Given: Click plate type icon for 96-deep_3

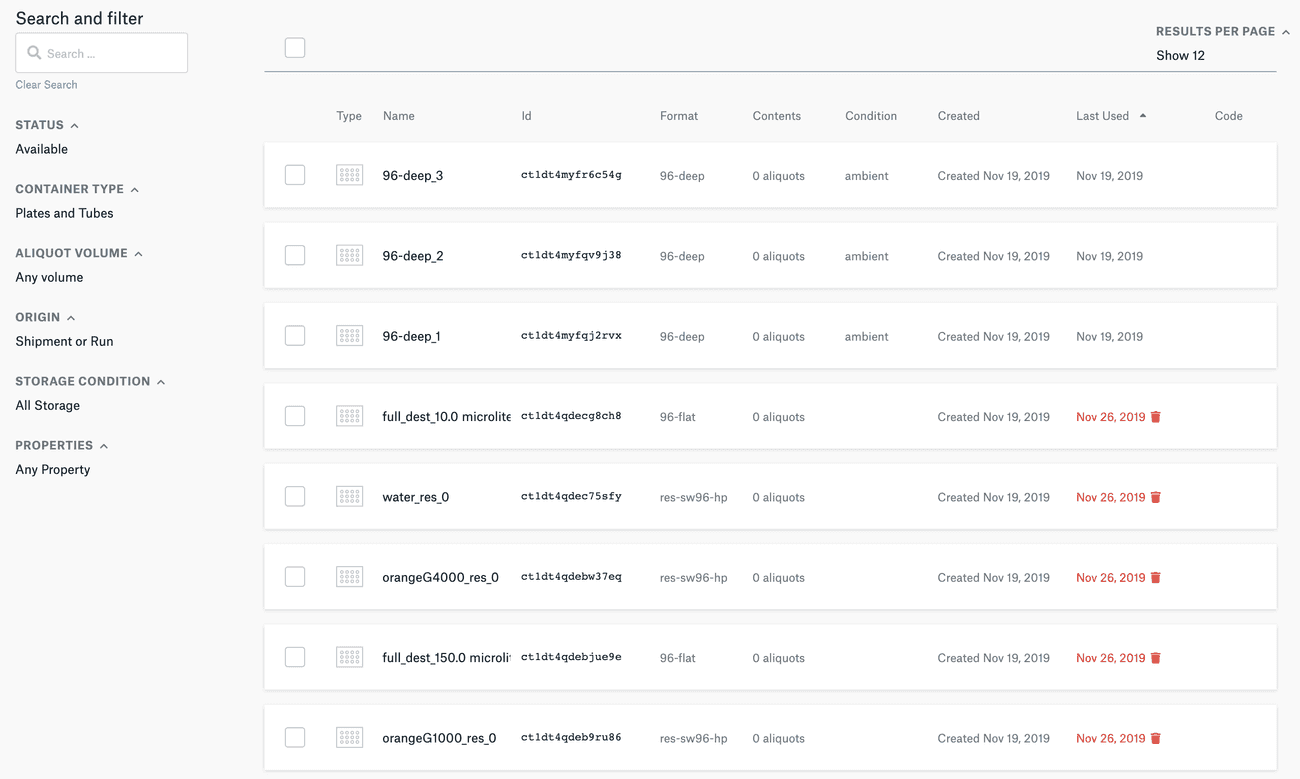Looking at the screenshot, I should coord(349,175).
